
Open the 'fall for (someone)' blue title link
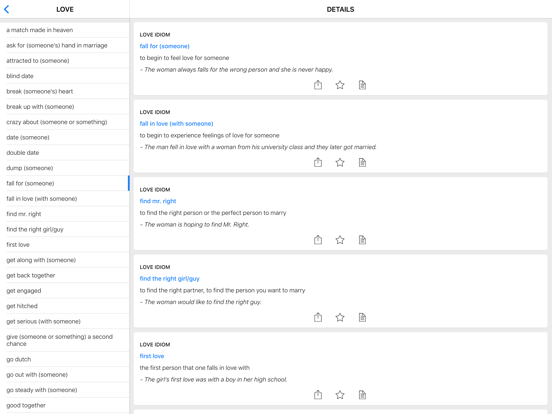(164, 46)
